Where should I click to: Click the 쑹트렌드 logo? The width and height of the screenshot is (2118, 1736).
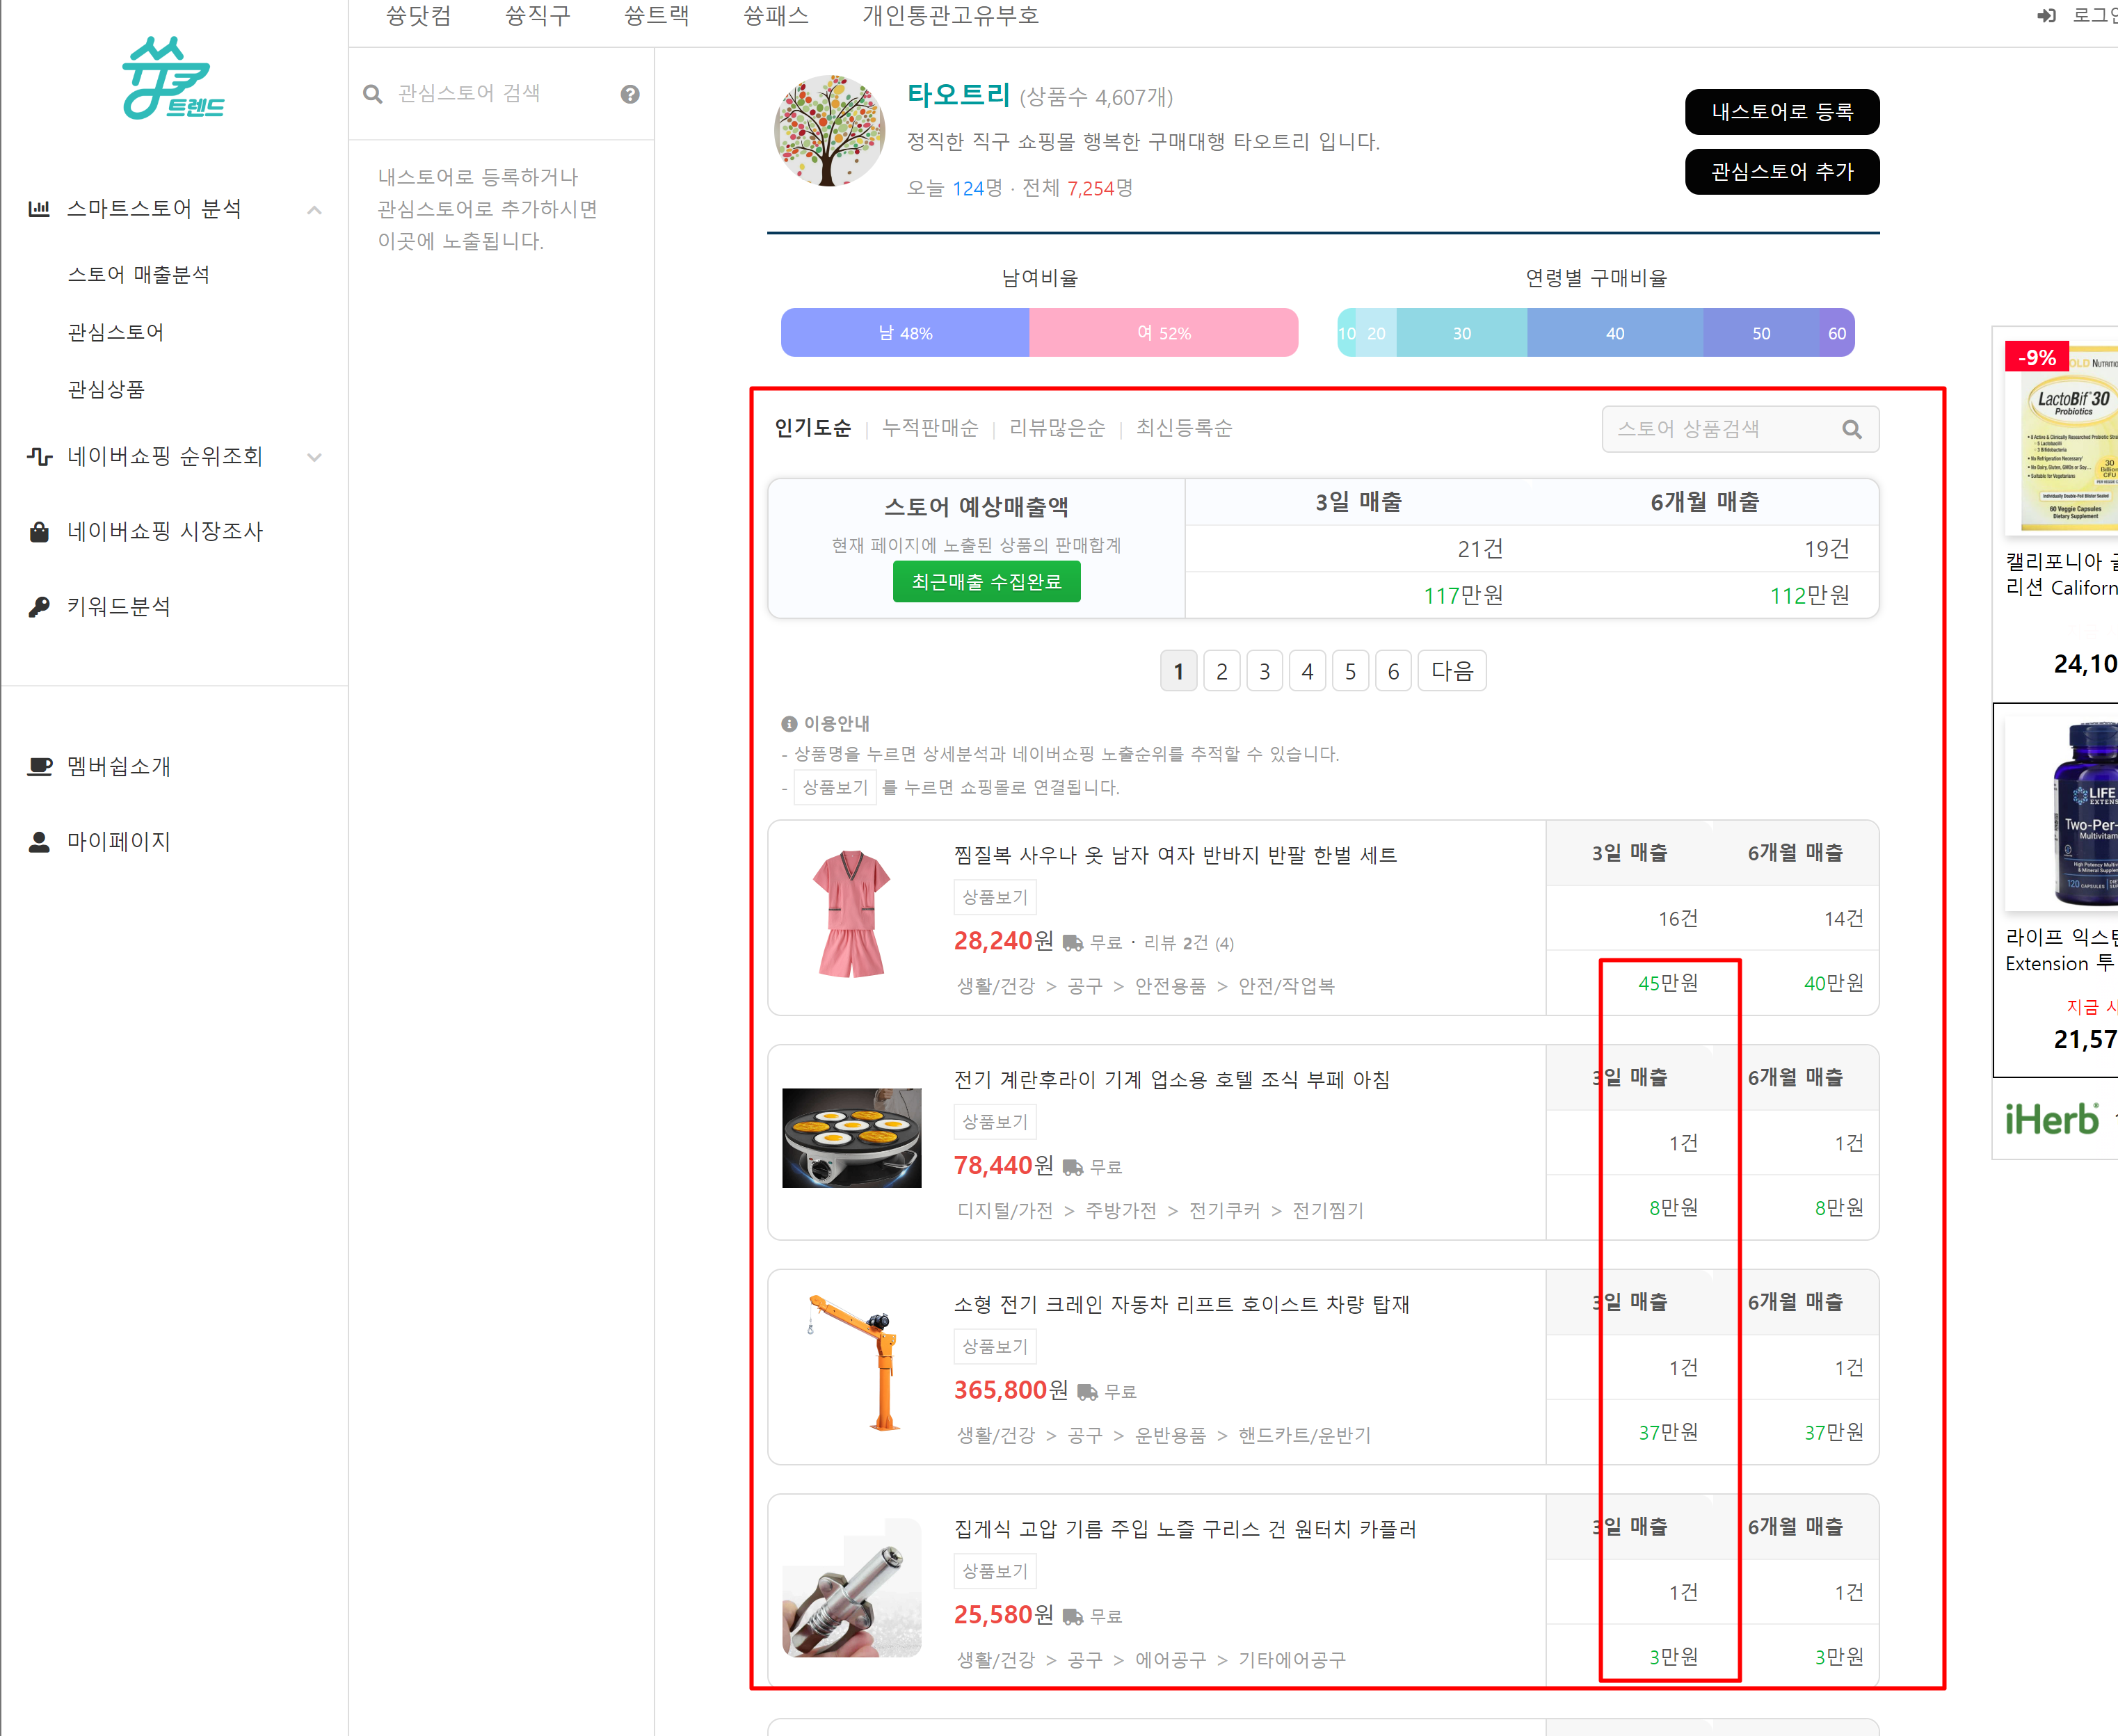click(173, 79)
